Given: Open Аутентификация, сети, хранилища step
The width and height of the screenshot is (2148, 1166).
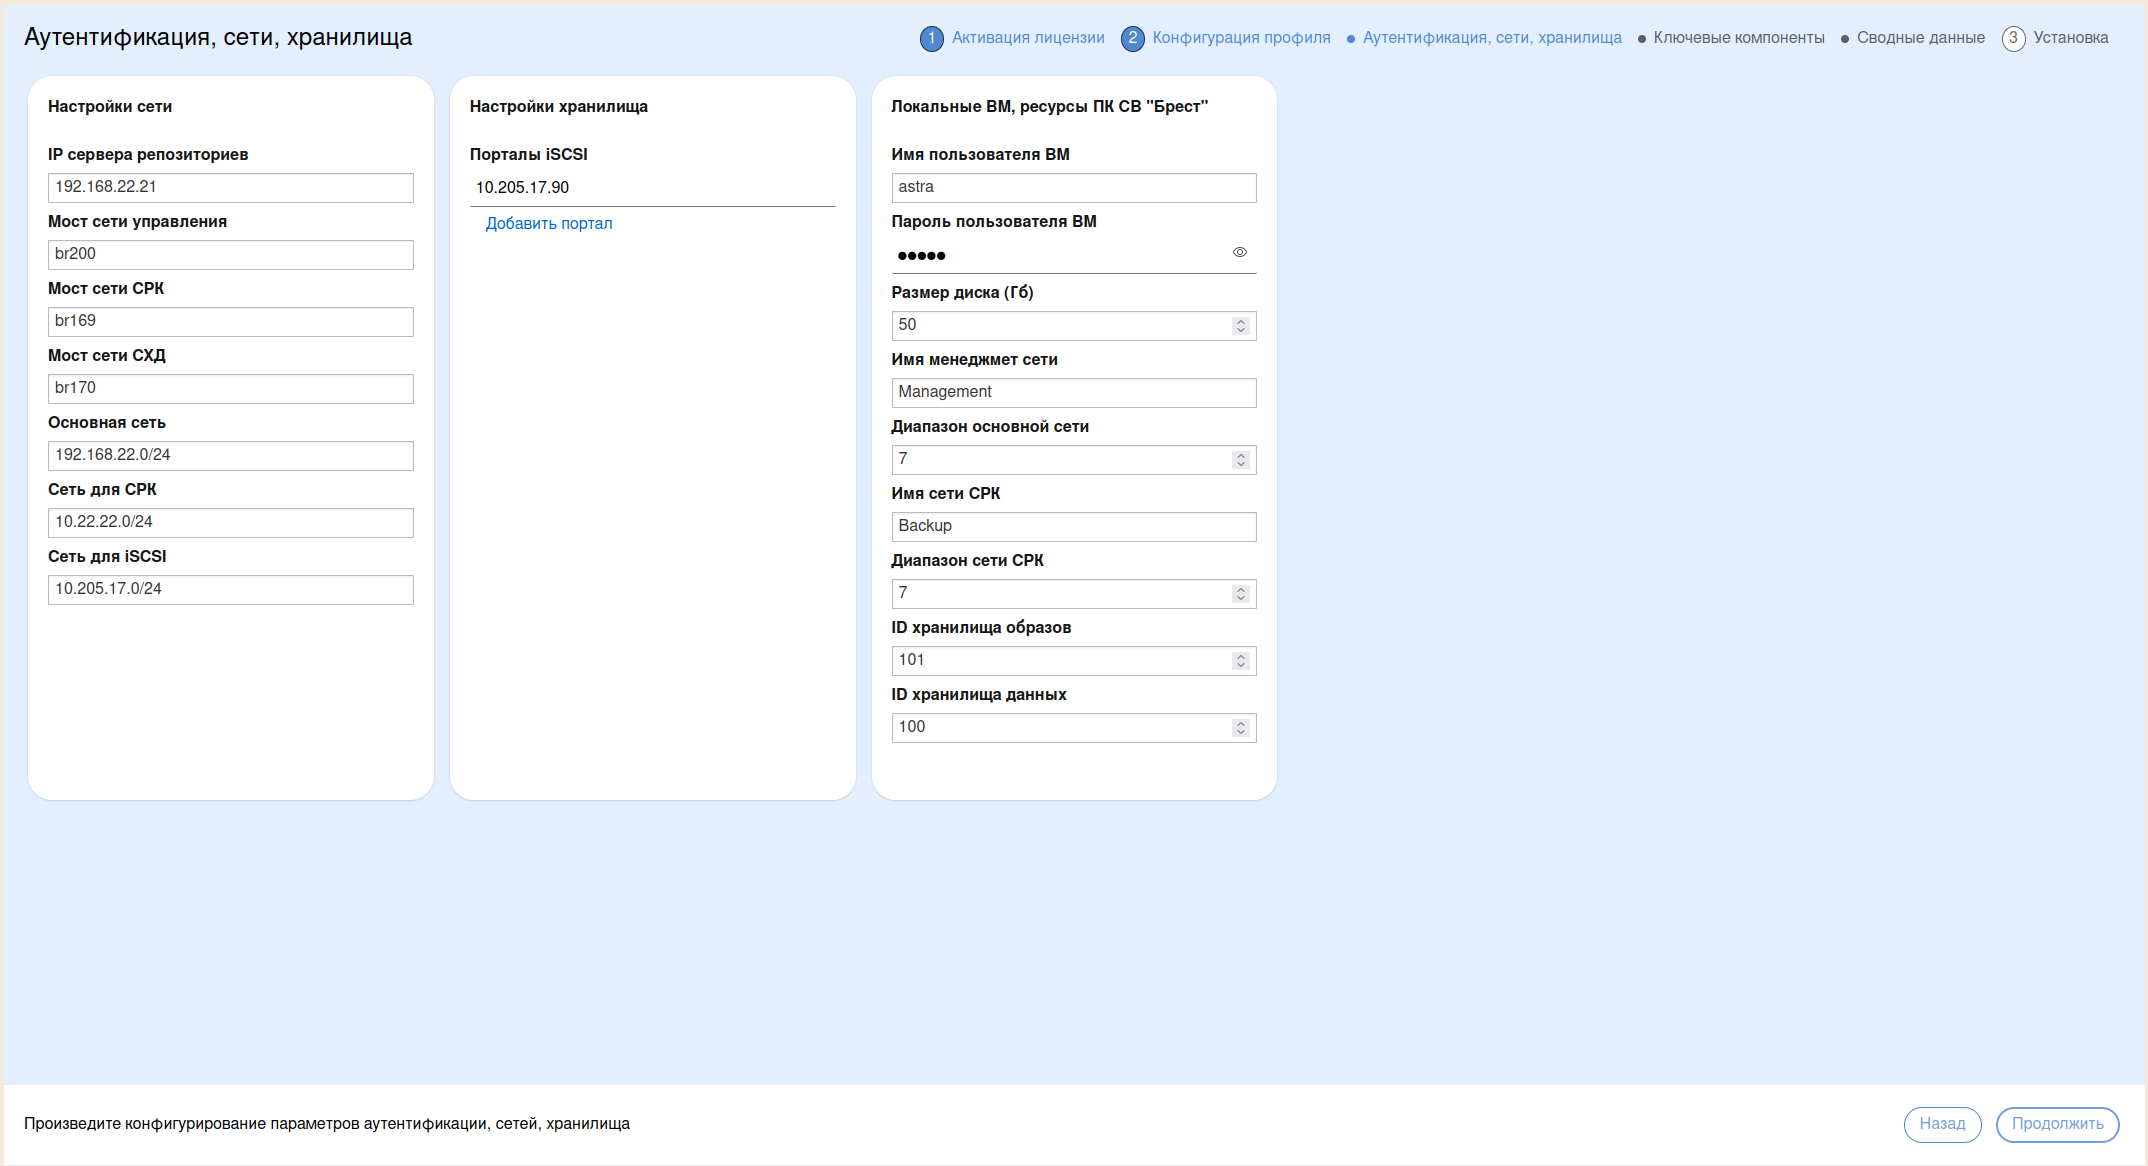Looking at the screenshot, I should click(1492, 38).
